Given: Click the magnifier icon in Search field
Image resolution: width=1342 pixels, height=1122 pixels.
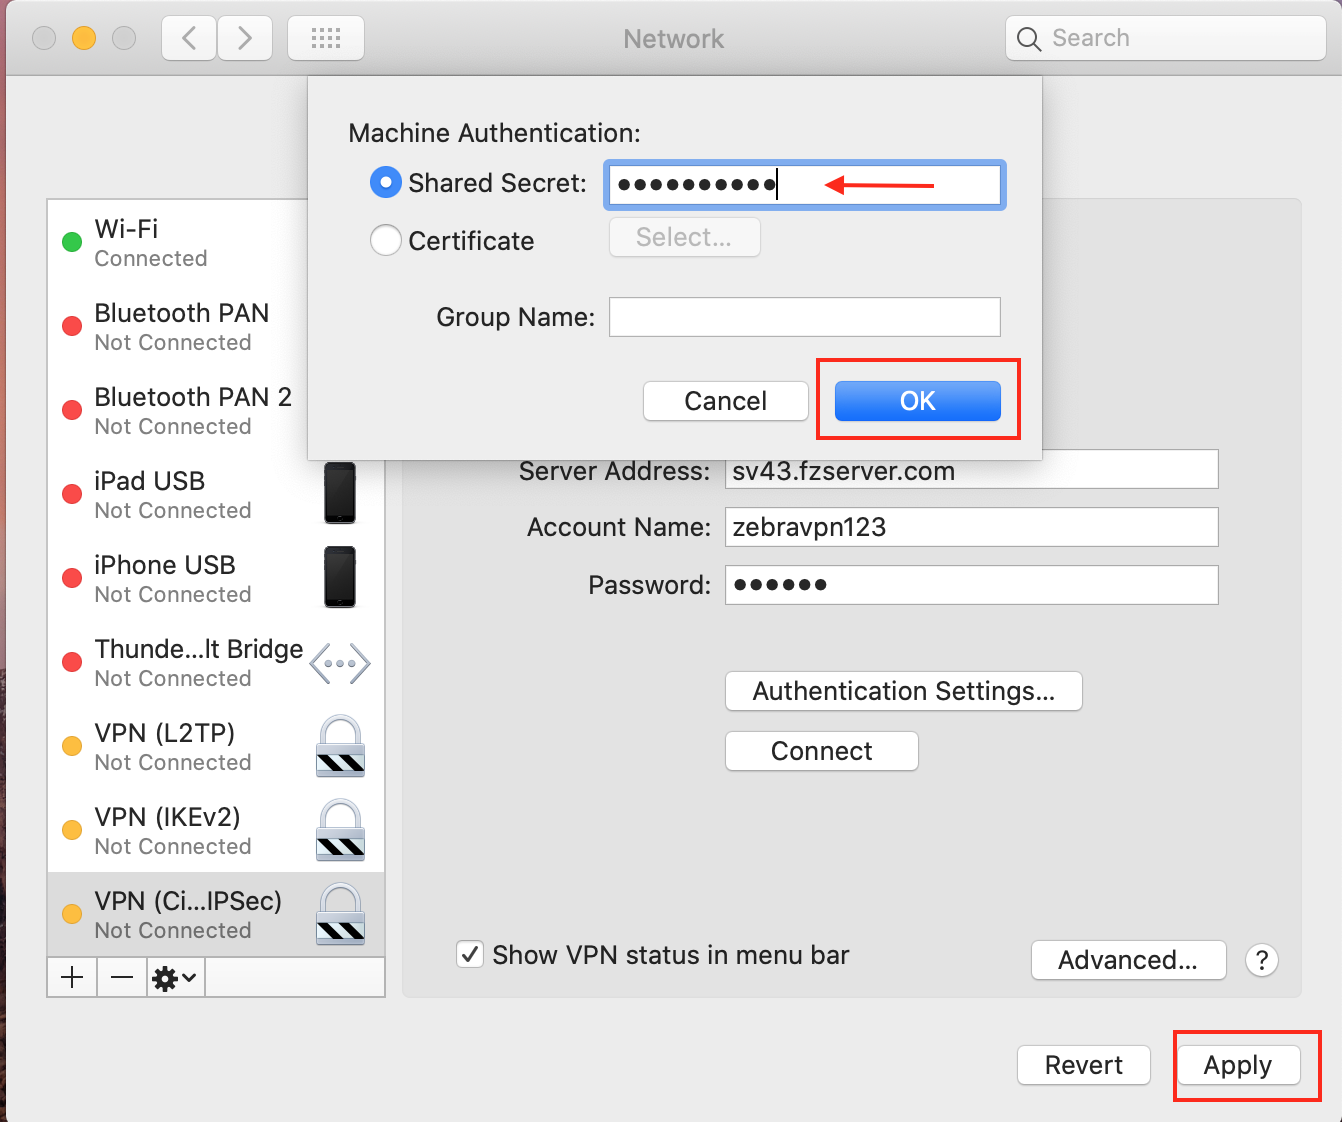Looking at the screenshot, I should (1029, 38).
